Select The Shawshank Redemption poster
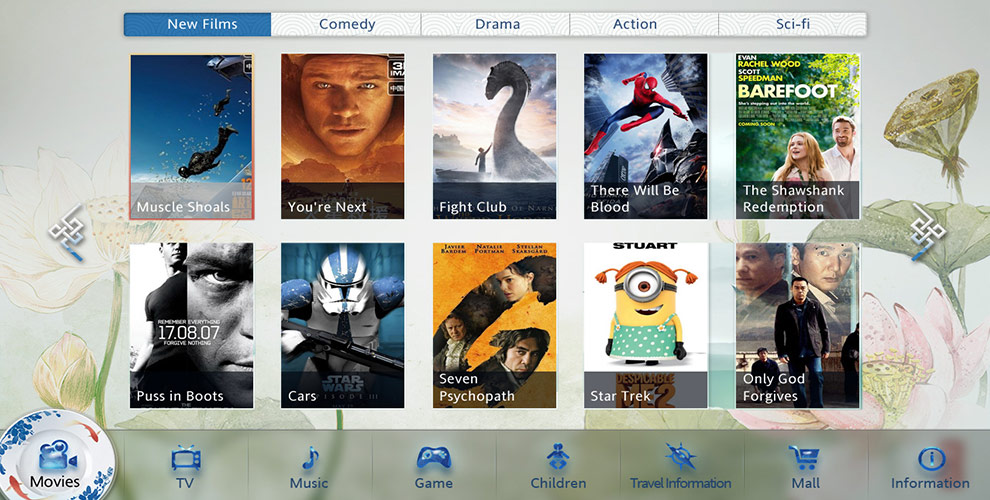The width and height of the screenshot is (990, 500). (x=797, y=136)
